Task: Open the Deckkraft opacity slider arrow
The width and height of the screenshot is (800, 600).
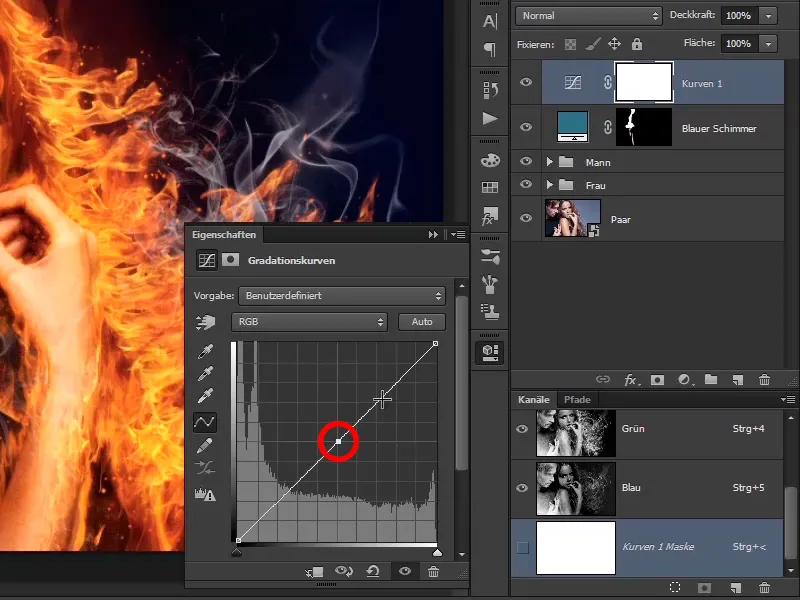Action: (x=768, y=16)
